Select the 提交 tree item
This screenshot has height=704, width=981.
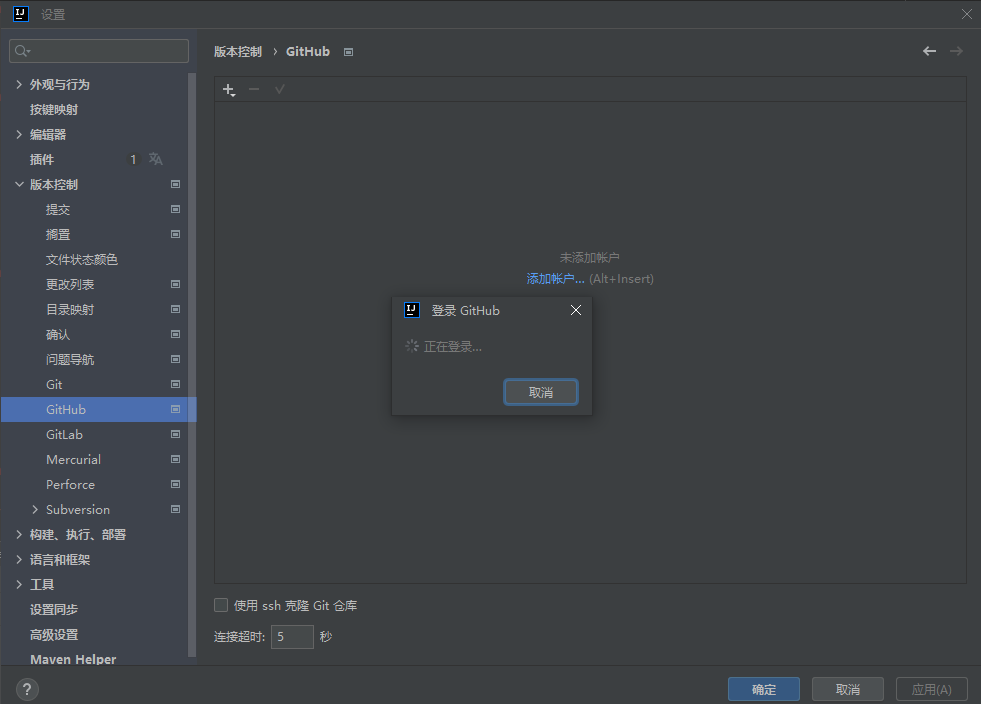coord(58,210)
